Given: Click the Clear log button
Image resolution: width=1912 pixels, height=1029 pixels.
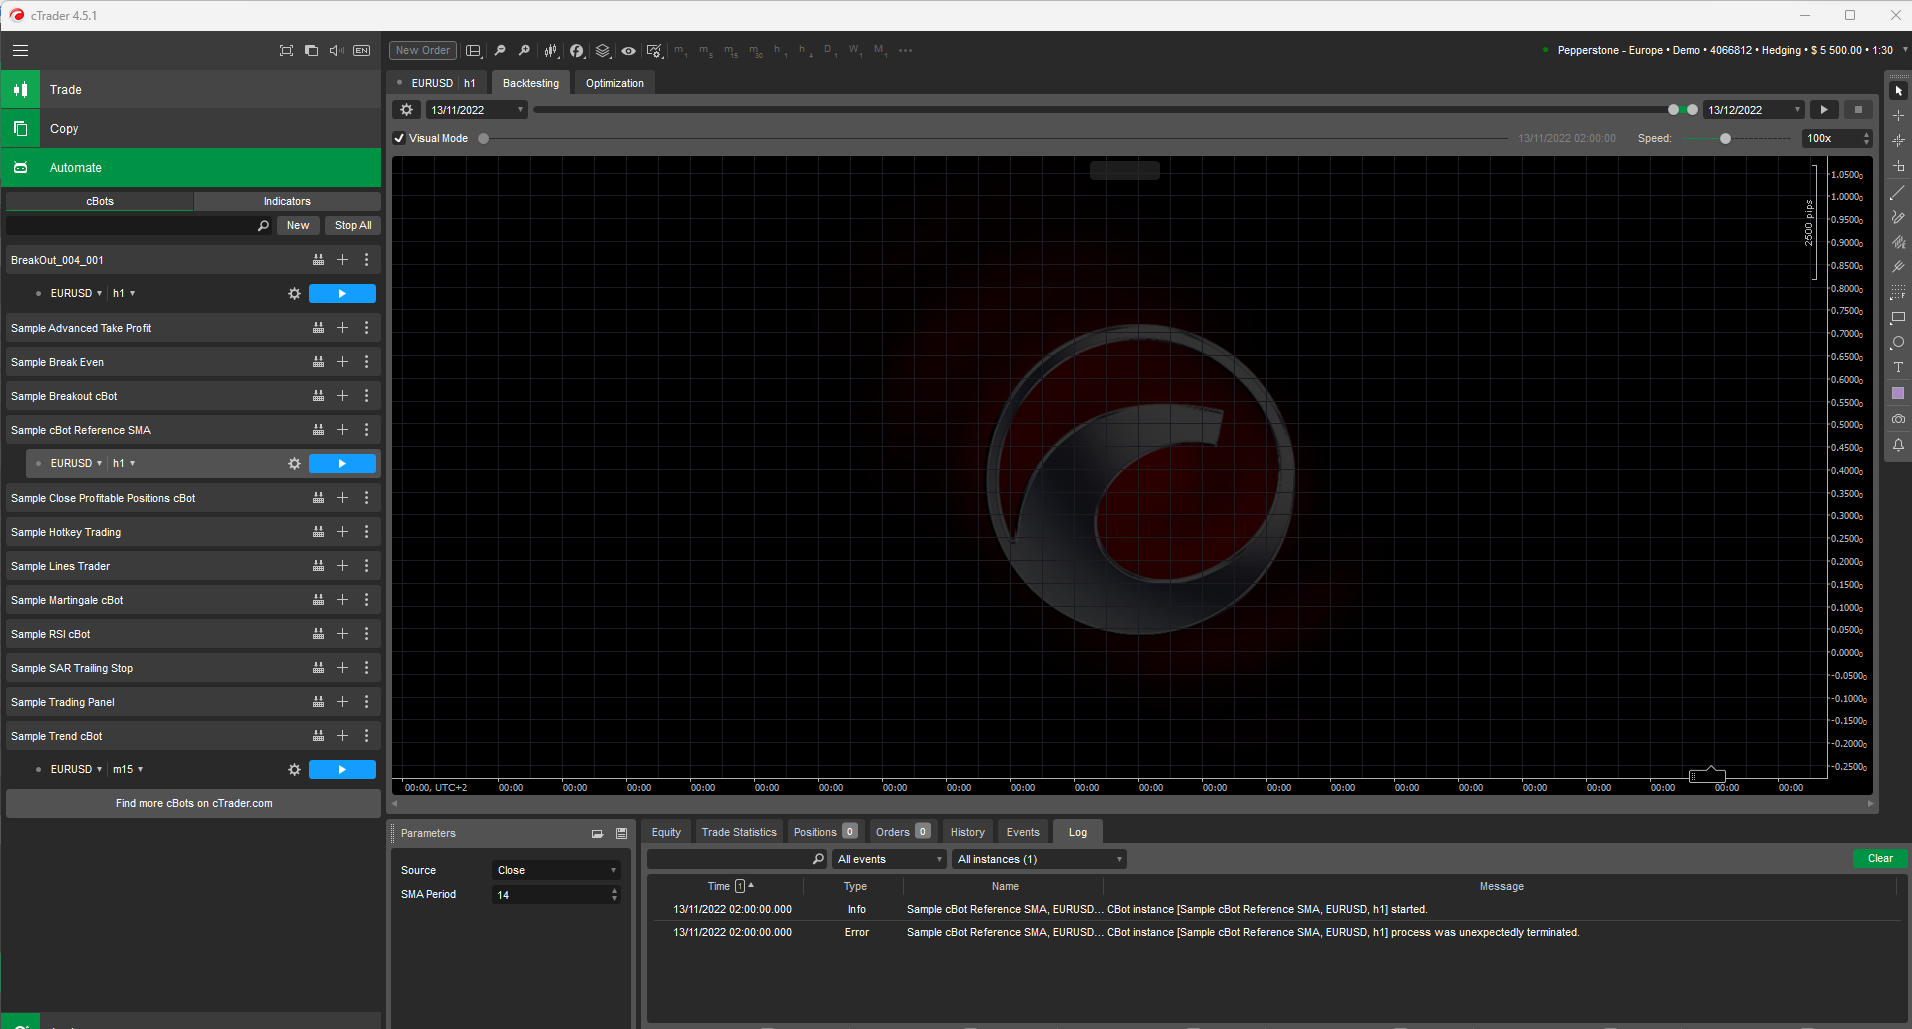Looking at the screenshot, I should tap(1880, 858).
